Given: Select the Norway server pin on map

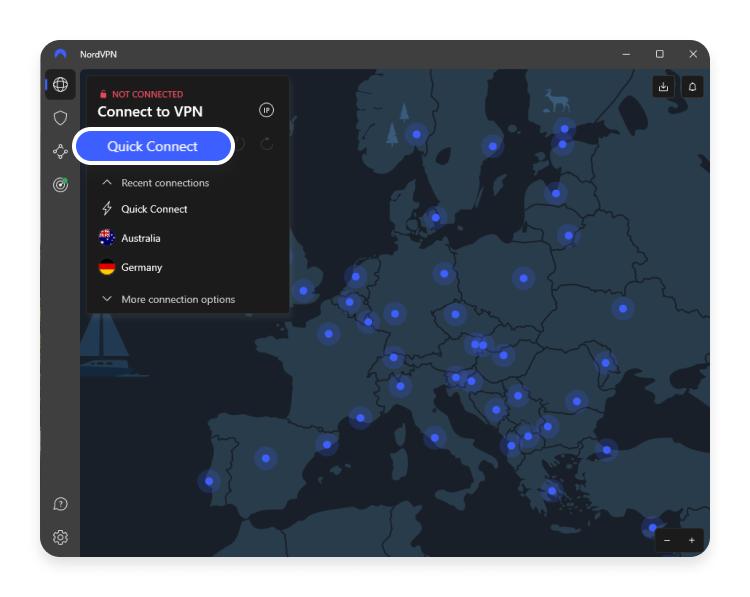Looking at the screenshot, I should 417,134.
